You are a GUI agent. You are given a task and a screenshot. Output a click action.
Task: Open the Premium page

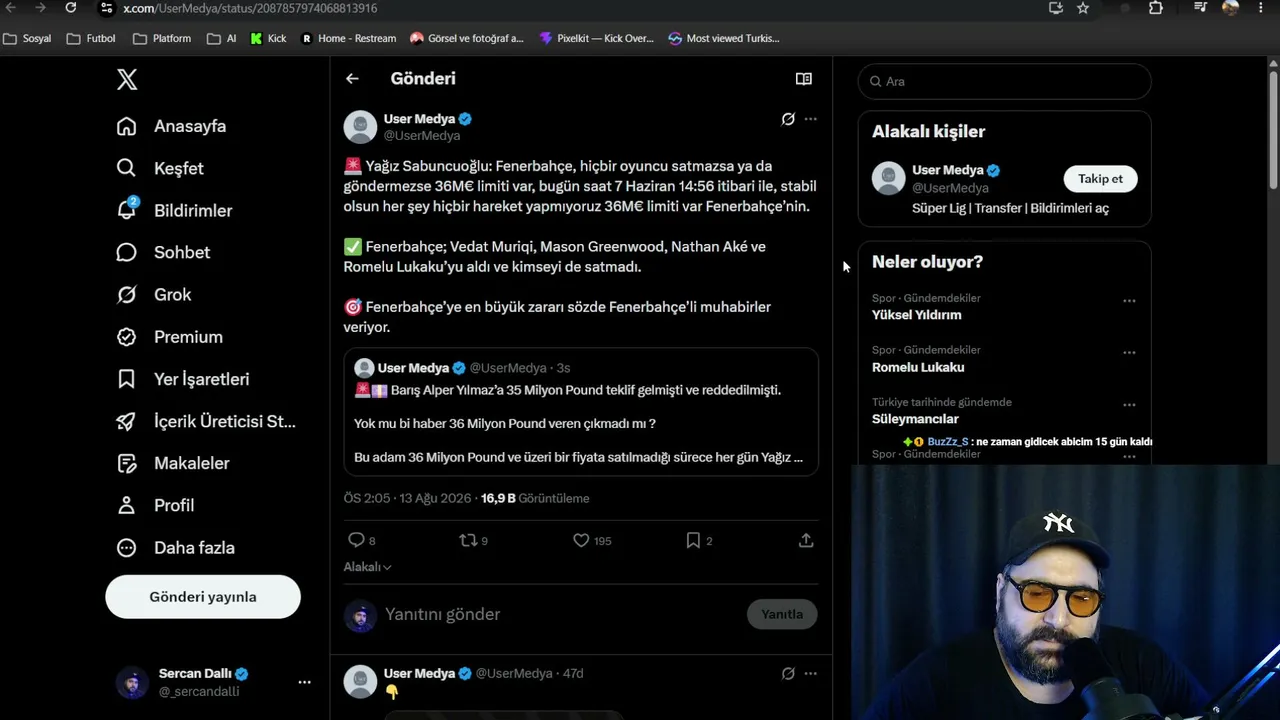pos(169,337)
